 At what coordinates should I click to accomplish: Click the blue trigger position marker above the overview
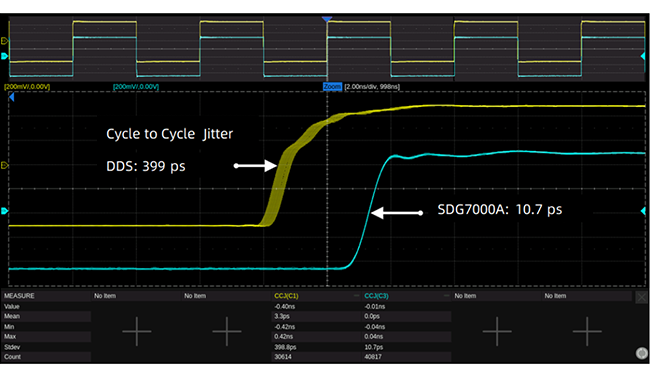click(327, 19)
